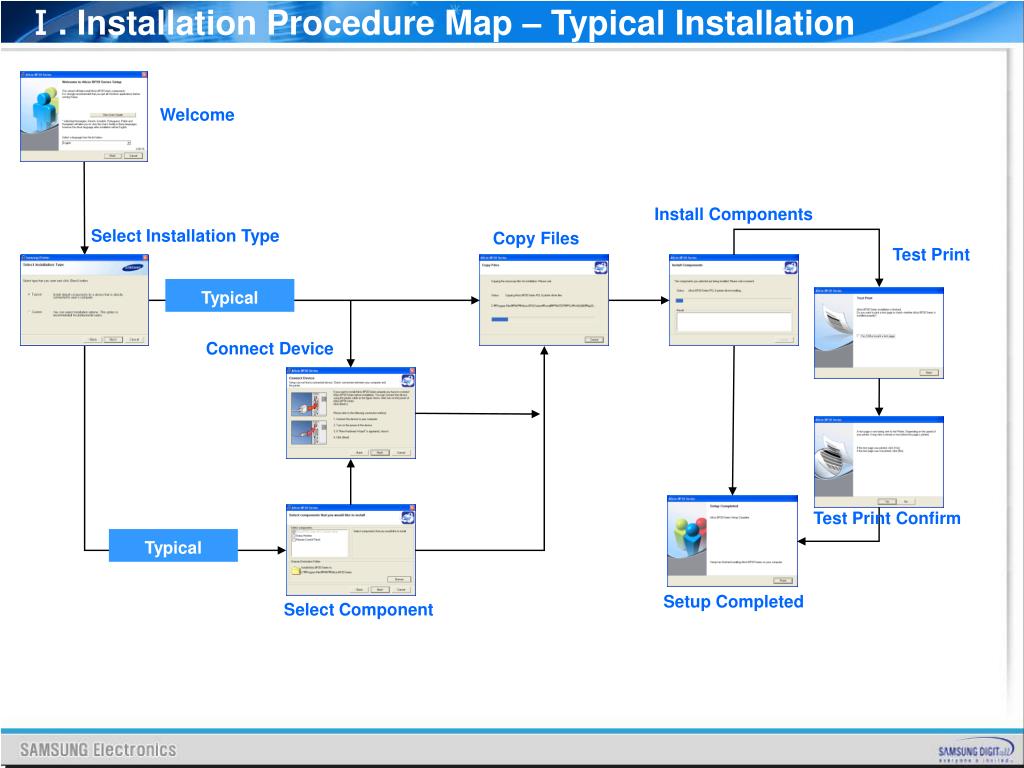Click Next in the Welcome dialog
Screen dimensions: 1024x768
coord(112,155)
